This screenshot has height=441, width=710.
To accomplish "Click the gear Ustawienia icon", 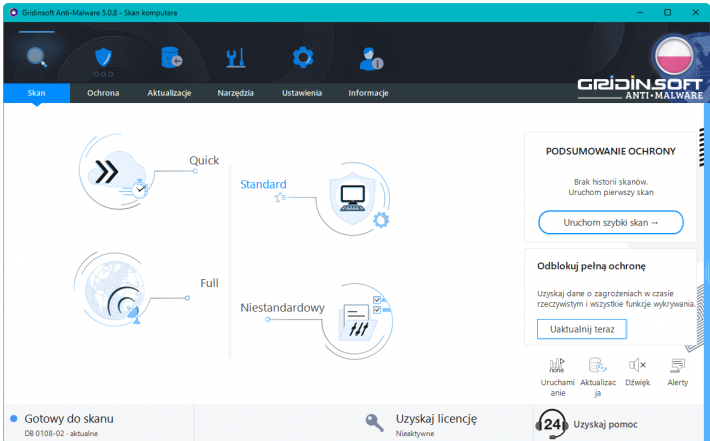I will tap(302, 58).
